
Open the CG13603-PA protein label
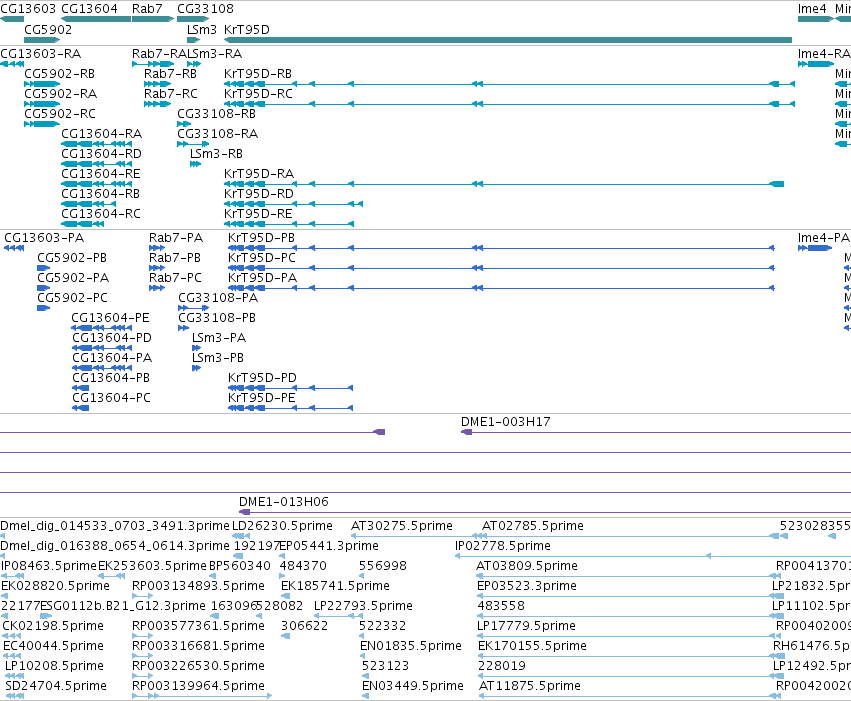[x=44, y=238]
